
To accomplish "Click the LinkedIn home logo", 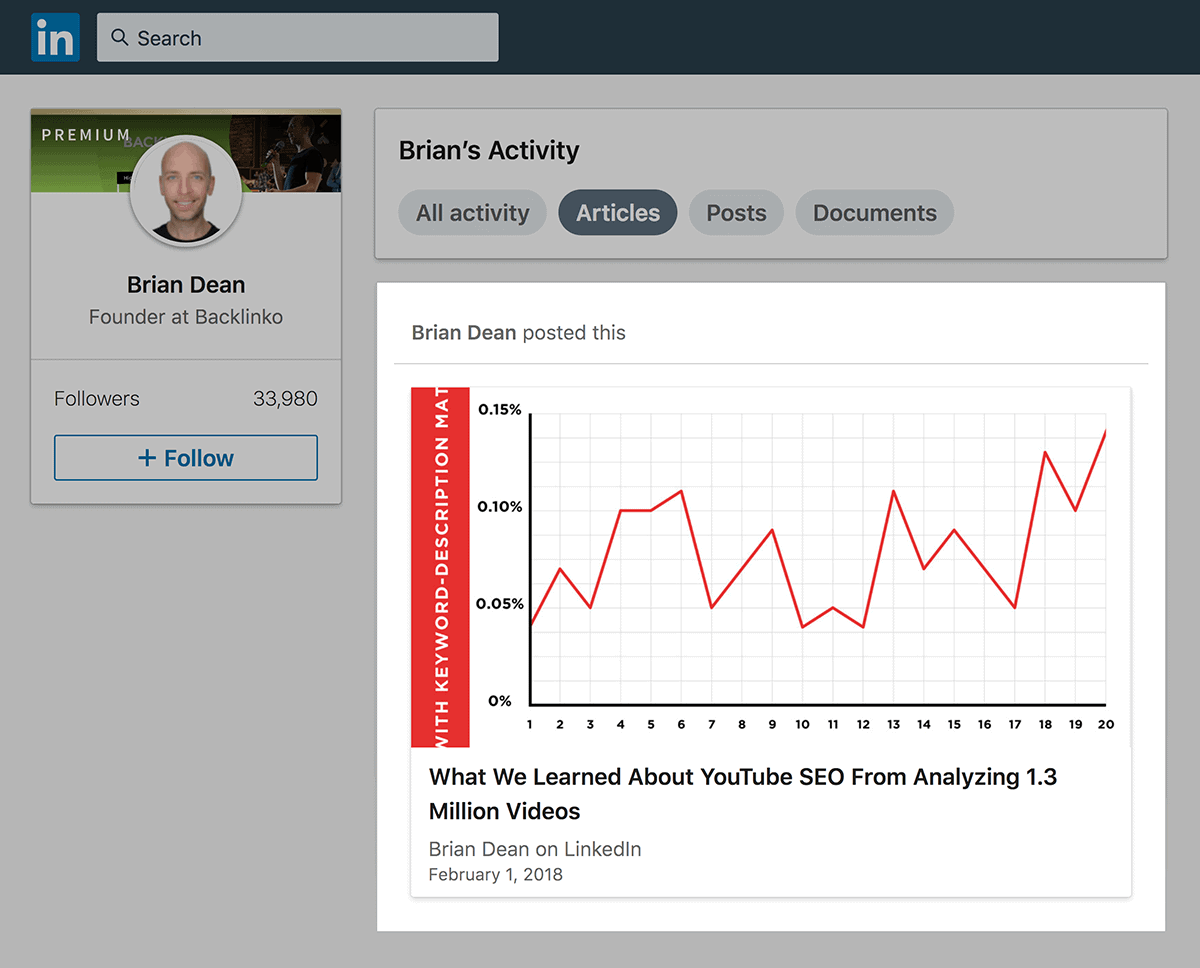I will click(x=55, y=37).
